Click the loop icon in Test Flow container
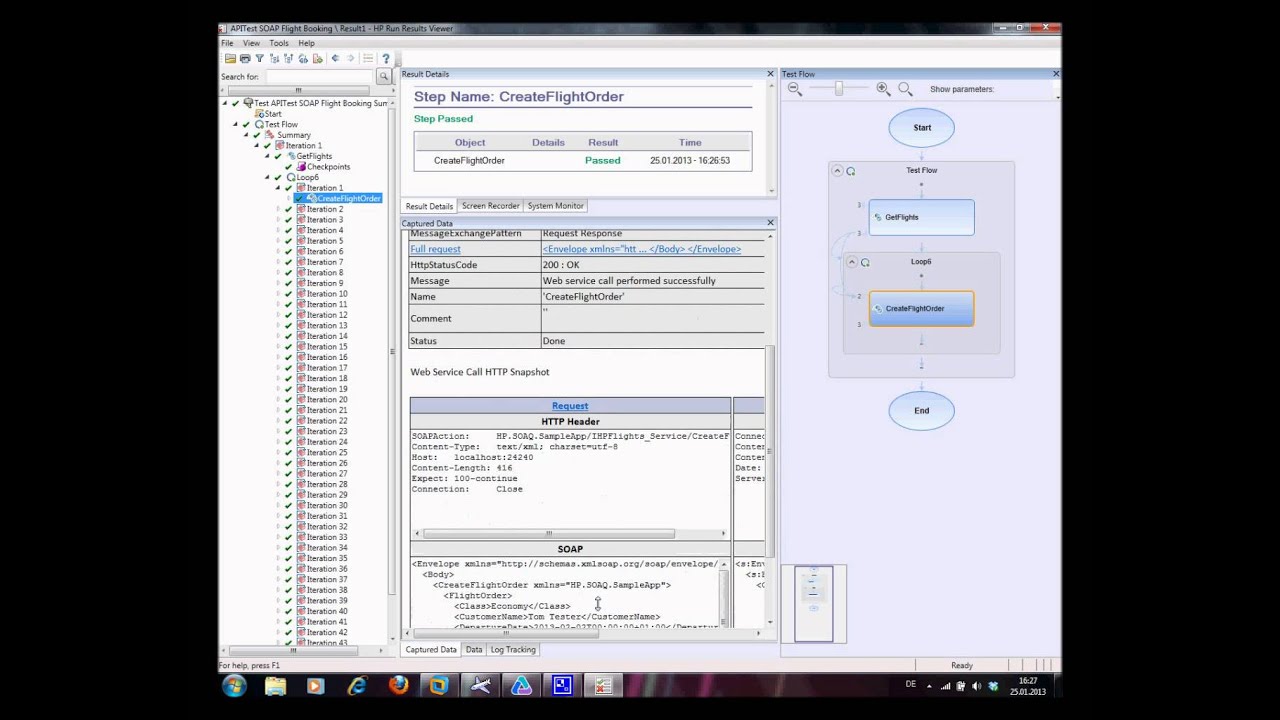 click(x=851, y=171)
